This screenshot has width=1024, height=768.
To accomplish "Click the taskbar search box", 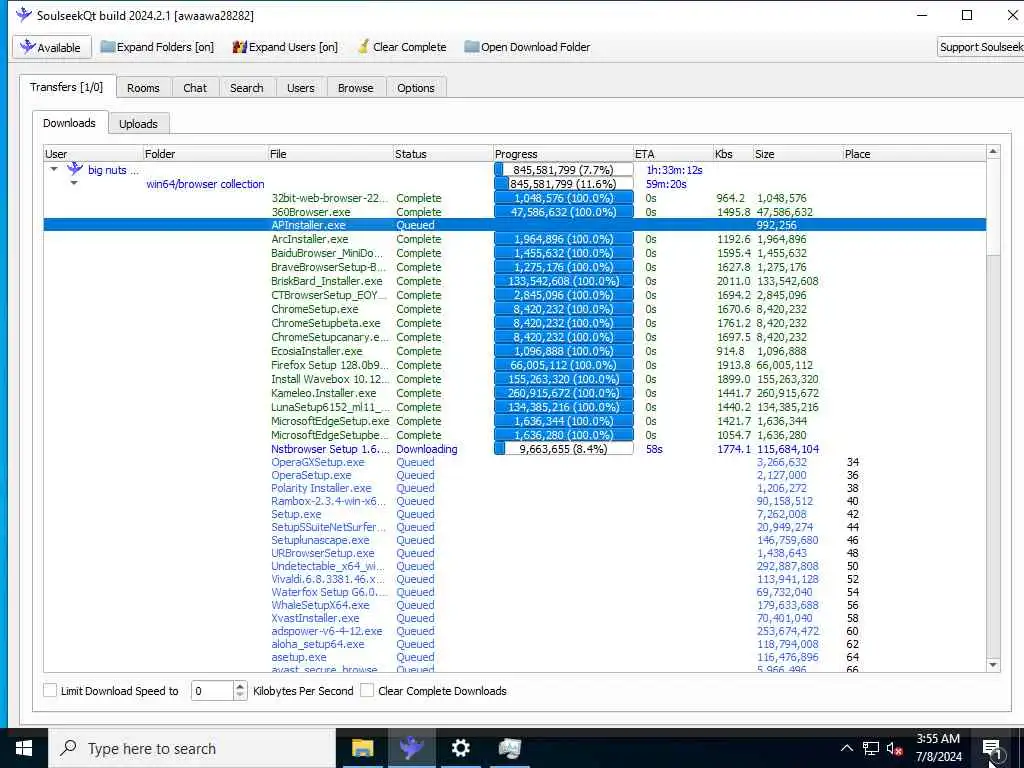I will (192, 748).
